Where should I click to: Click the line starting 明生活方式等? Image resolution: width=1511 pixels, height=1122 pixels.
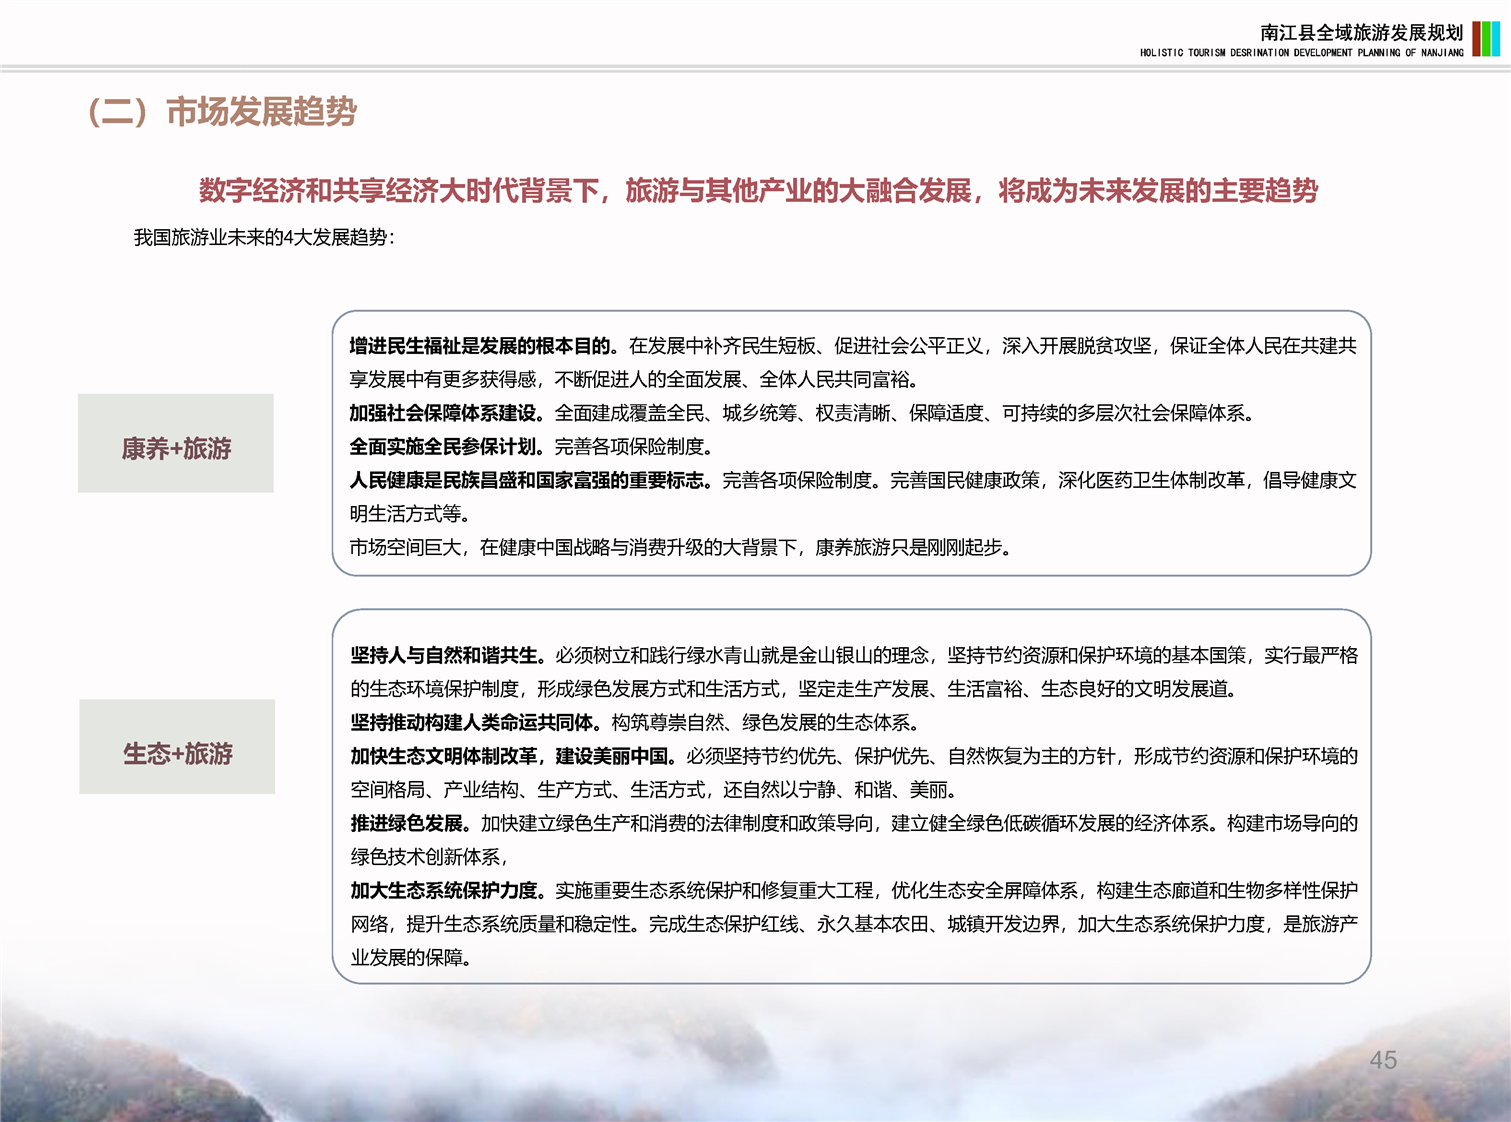(410, 514)
